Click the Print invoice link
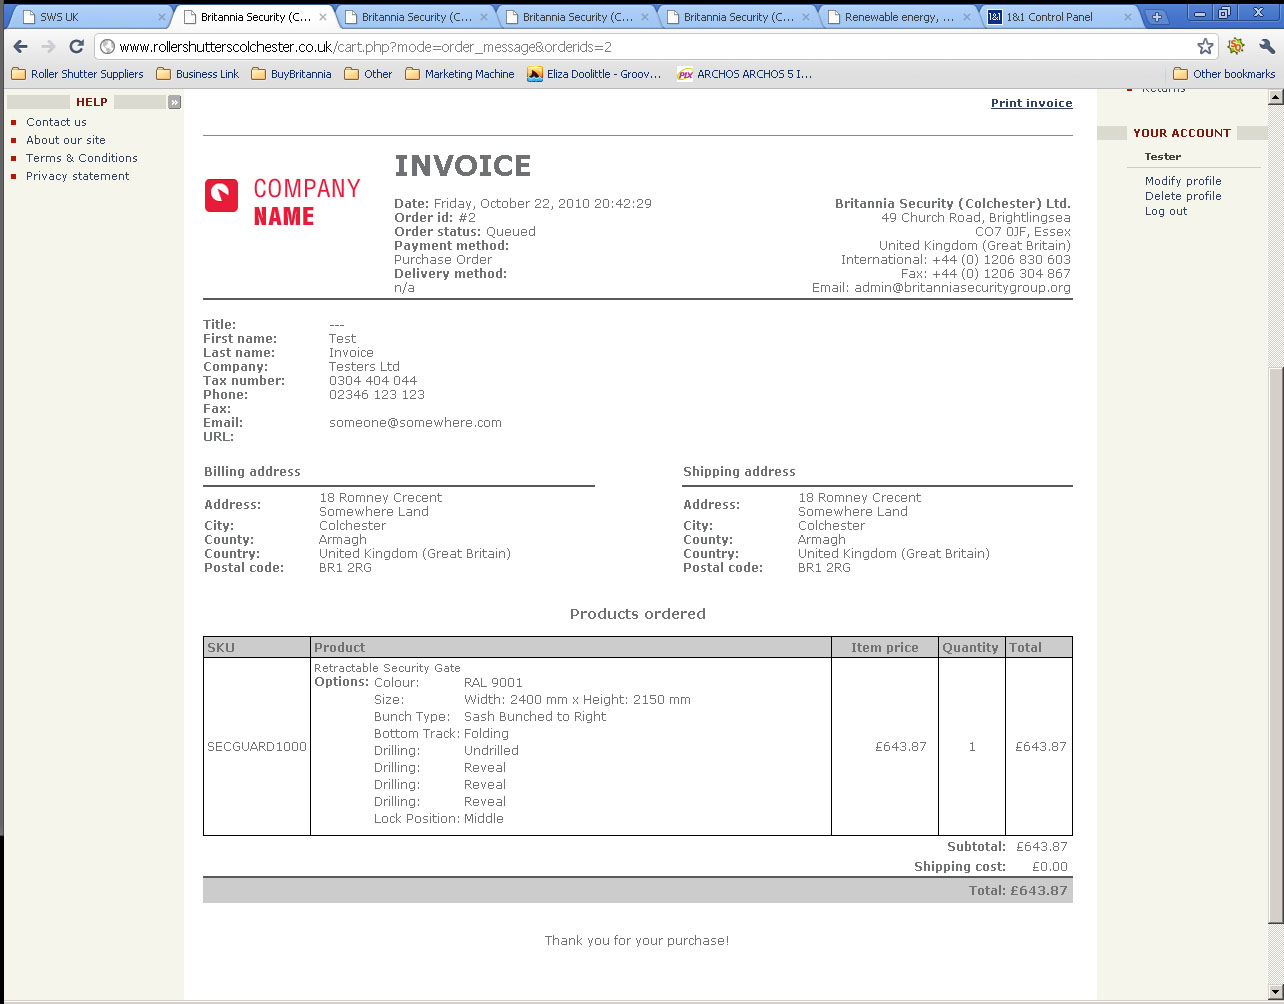 tap(1031, 103)
